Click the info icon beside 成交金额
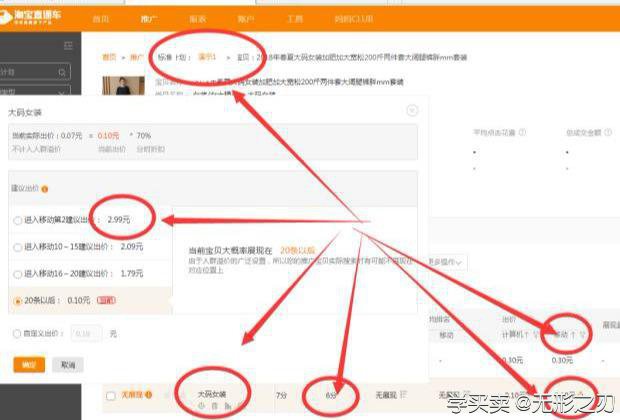 click(608, 132)
